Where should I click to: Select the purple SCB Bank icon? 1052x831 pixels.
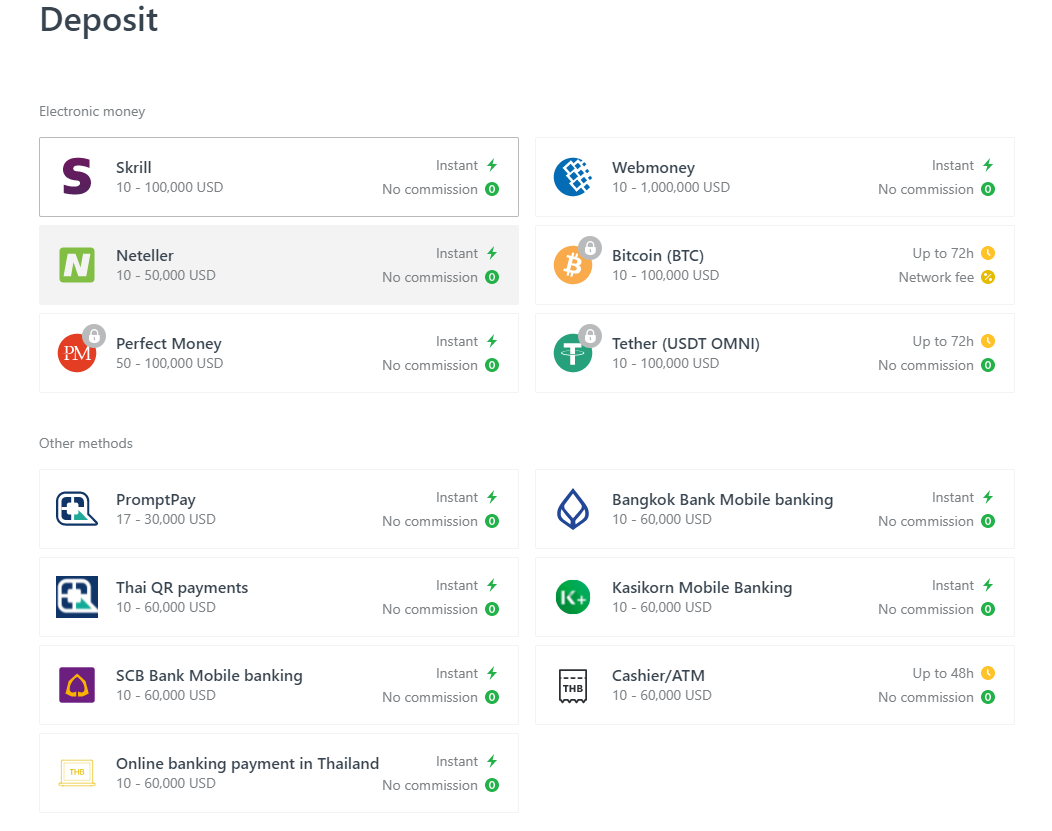76,685
